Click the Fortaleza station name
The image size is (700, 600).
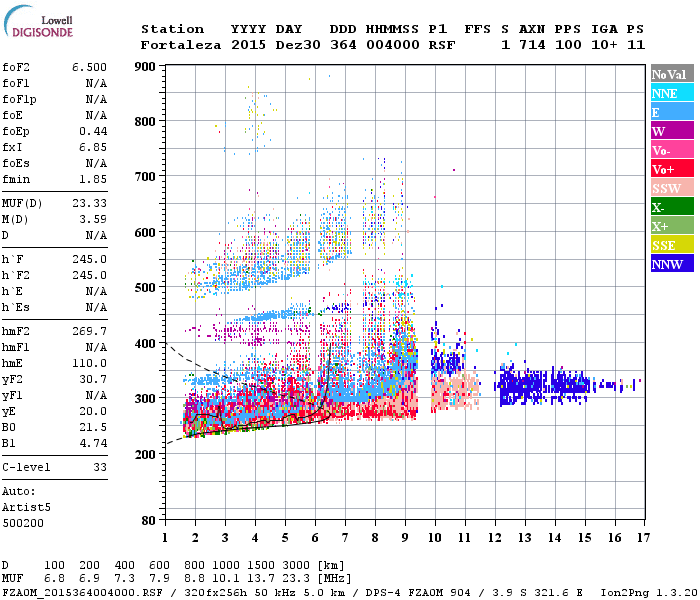click(181, 45)
